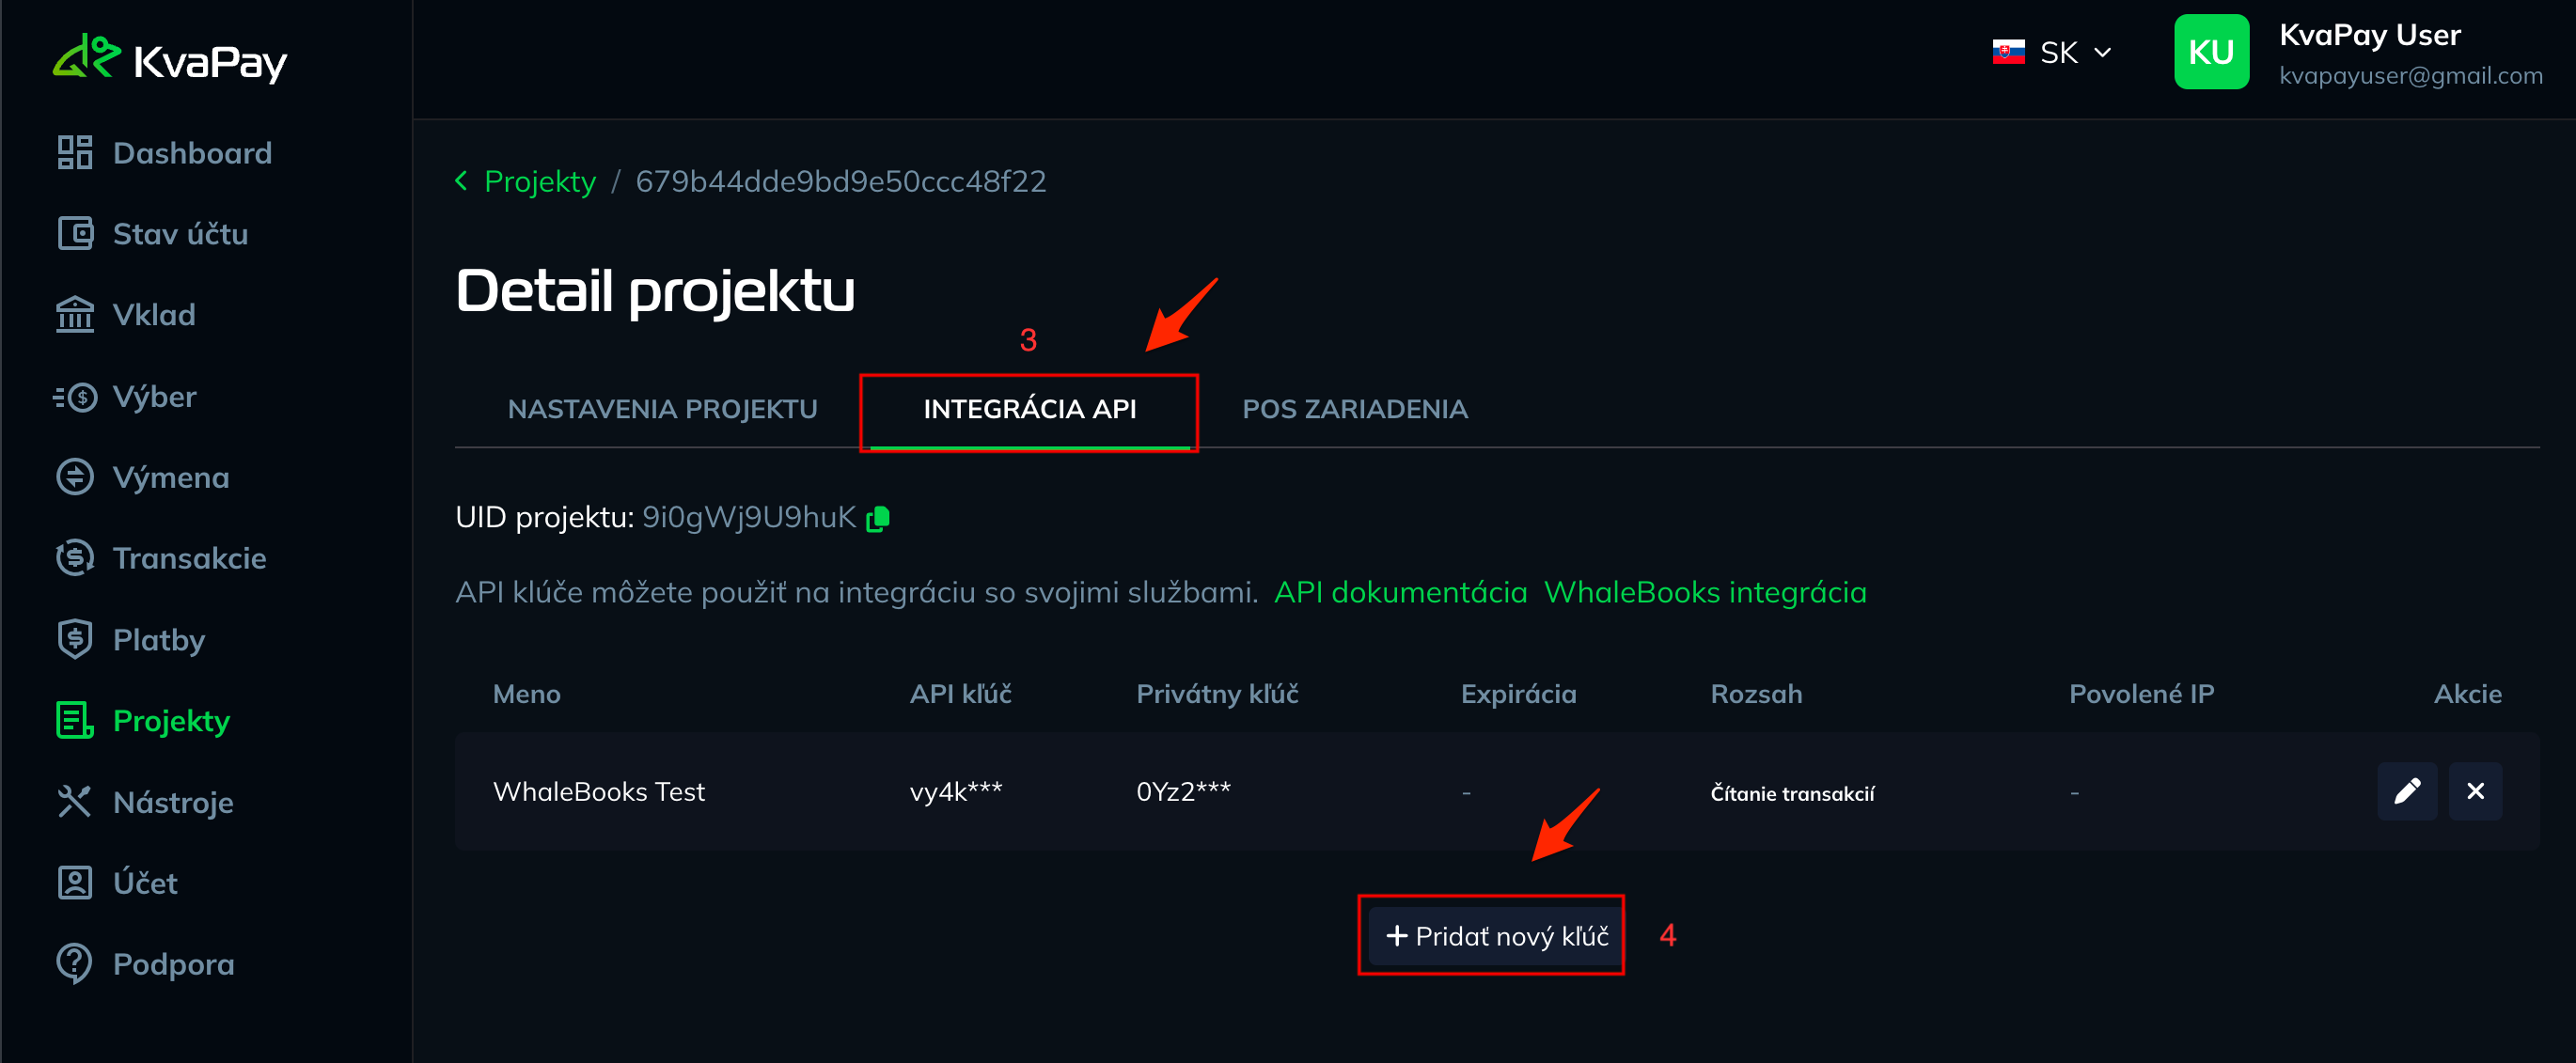Screen dimensions: 2576x1063
Task: Expand the SK language dropdown
Action: tap(2052, 52)
